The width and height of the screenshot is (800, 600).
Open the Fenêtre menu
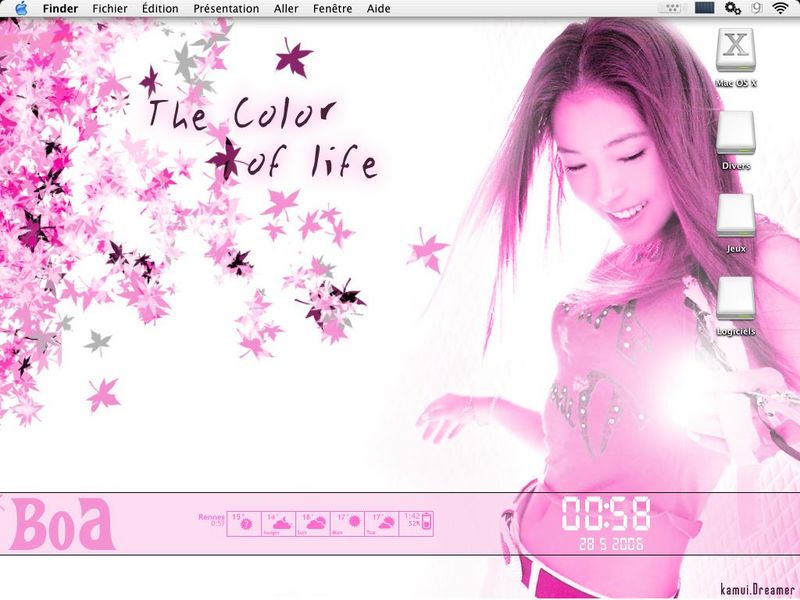[332, 9]
